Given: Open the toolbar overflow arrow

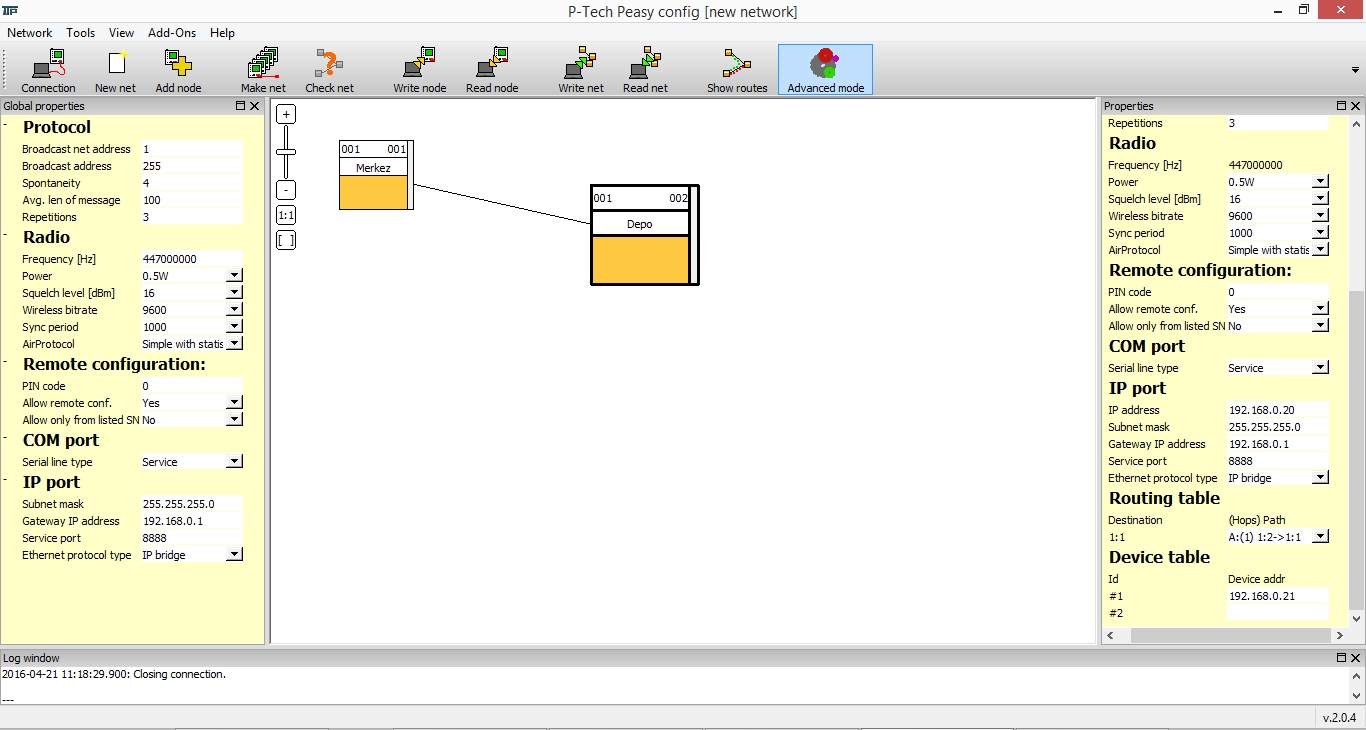Looking at the screenshot, I should click(x=1354, y=70).
